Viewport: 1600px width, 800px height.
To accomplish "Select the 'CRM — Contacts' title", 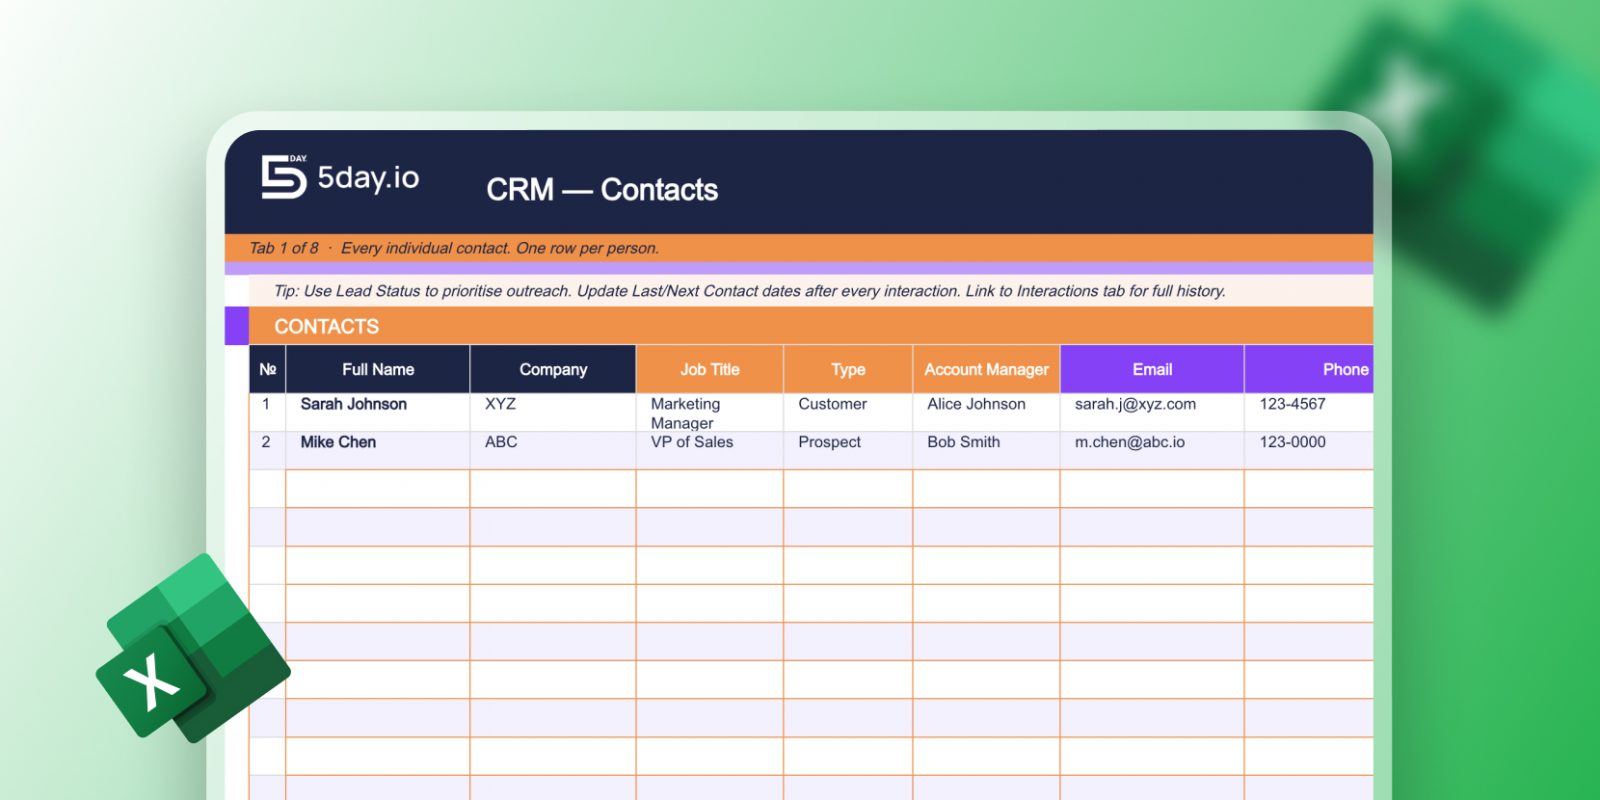I will pos(602,189).
